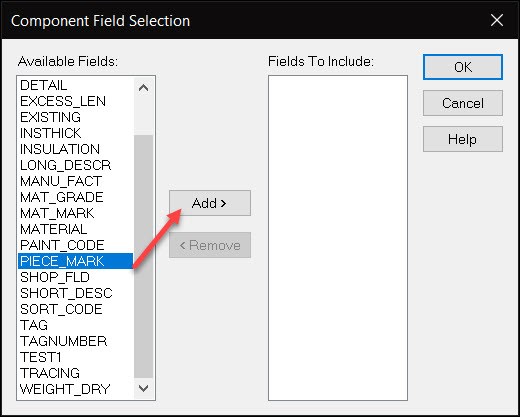Select the highlighted PIECE_MARK field
This screenshot has width=520, height=417.
76,261
